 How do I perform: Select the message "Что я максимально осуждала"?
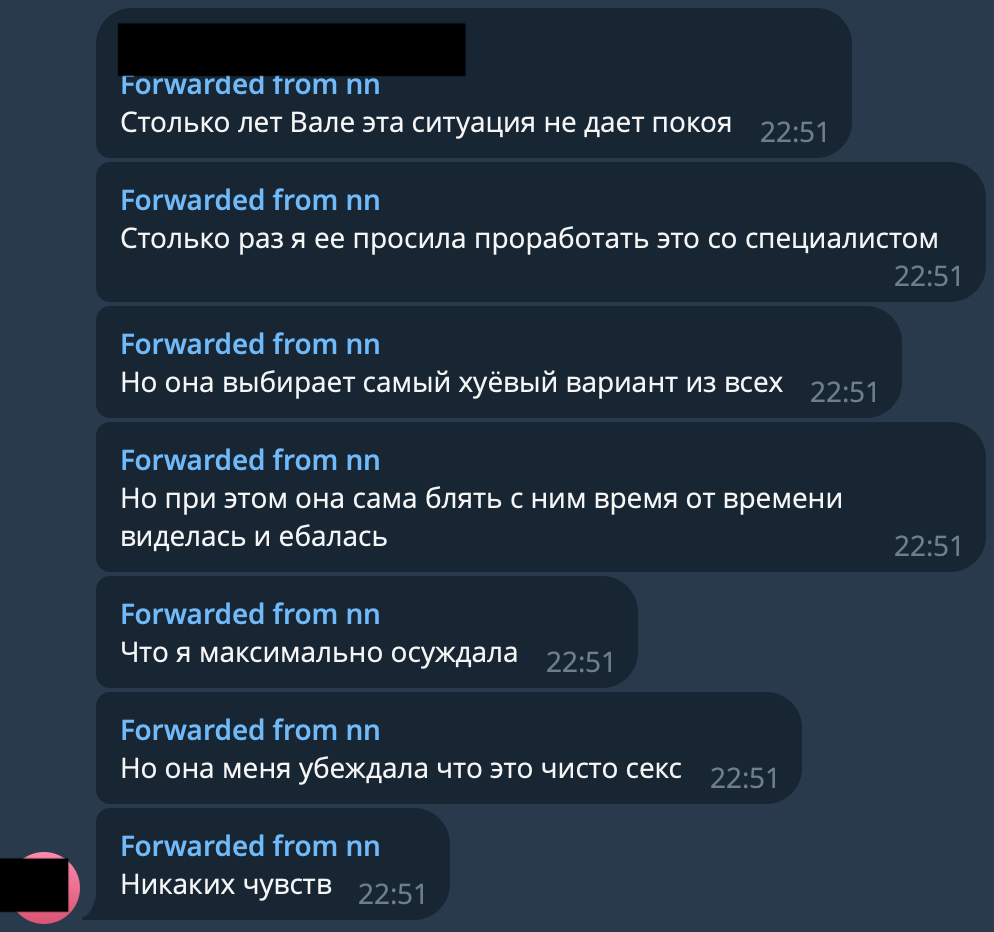tap(319, 653)
